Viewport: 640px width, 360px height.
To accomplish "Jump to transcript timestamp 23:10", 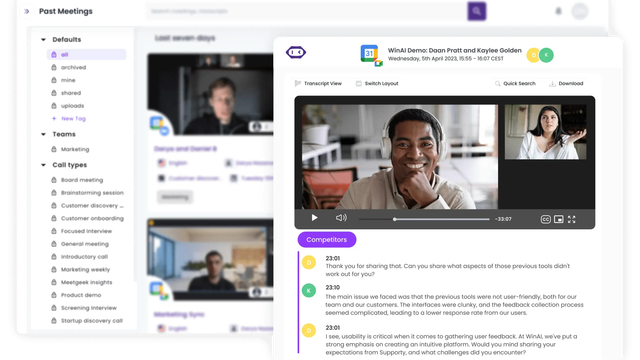I will click(333, 287).
